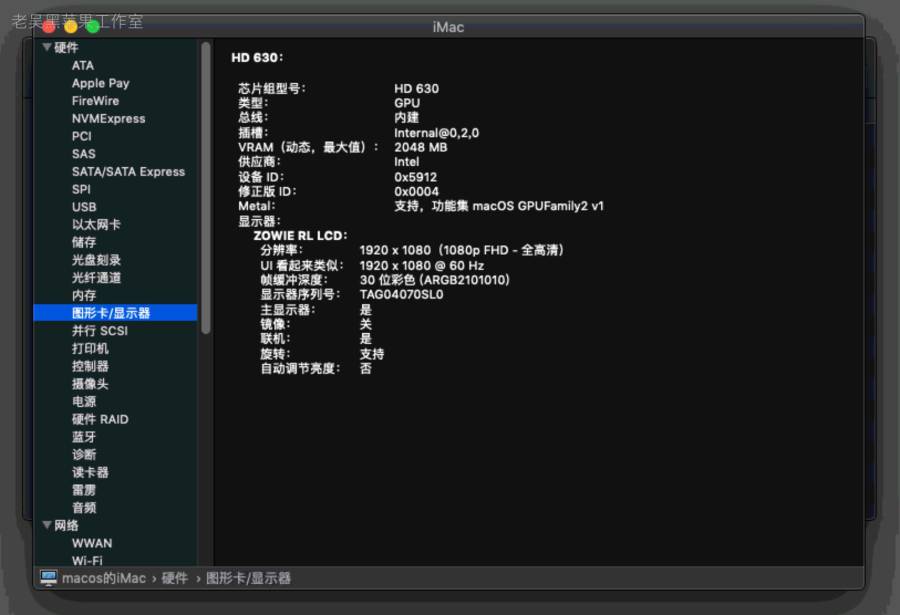The height and width of the screenshot is (615, 900).
Task: Select 内存 memory in the sidebar
Action: pyautogui.click(x=84, y=296)
